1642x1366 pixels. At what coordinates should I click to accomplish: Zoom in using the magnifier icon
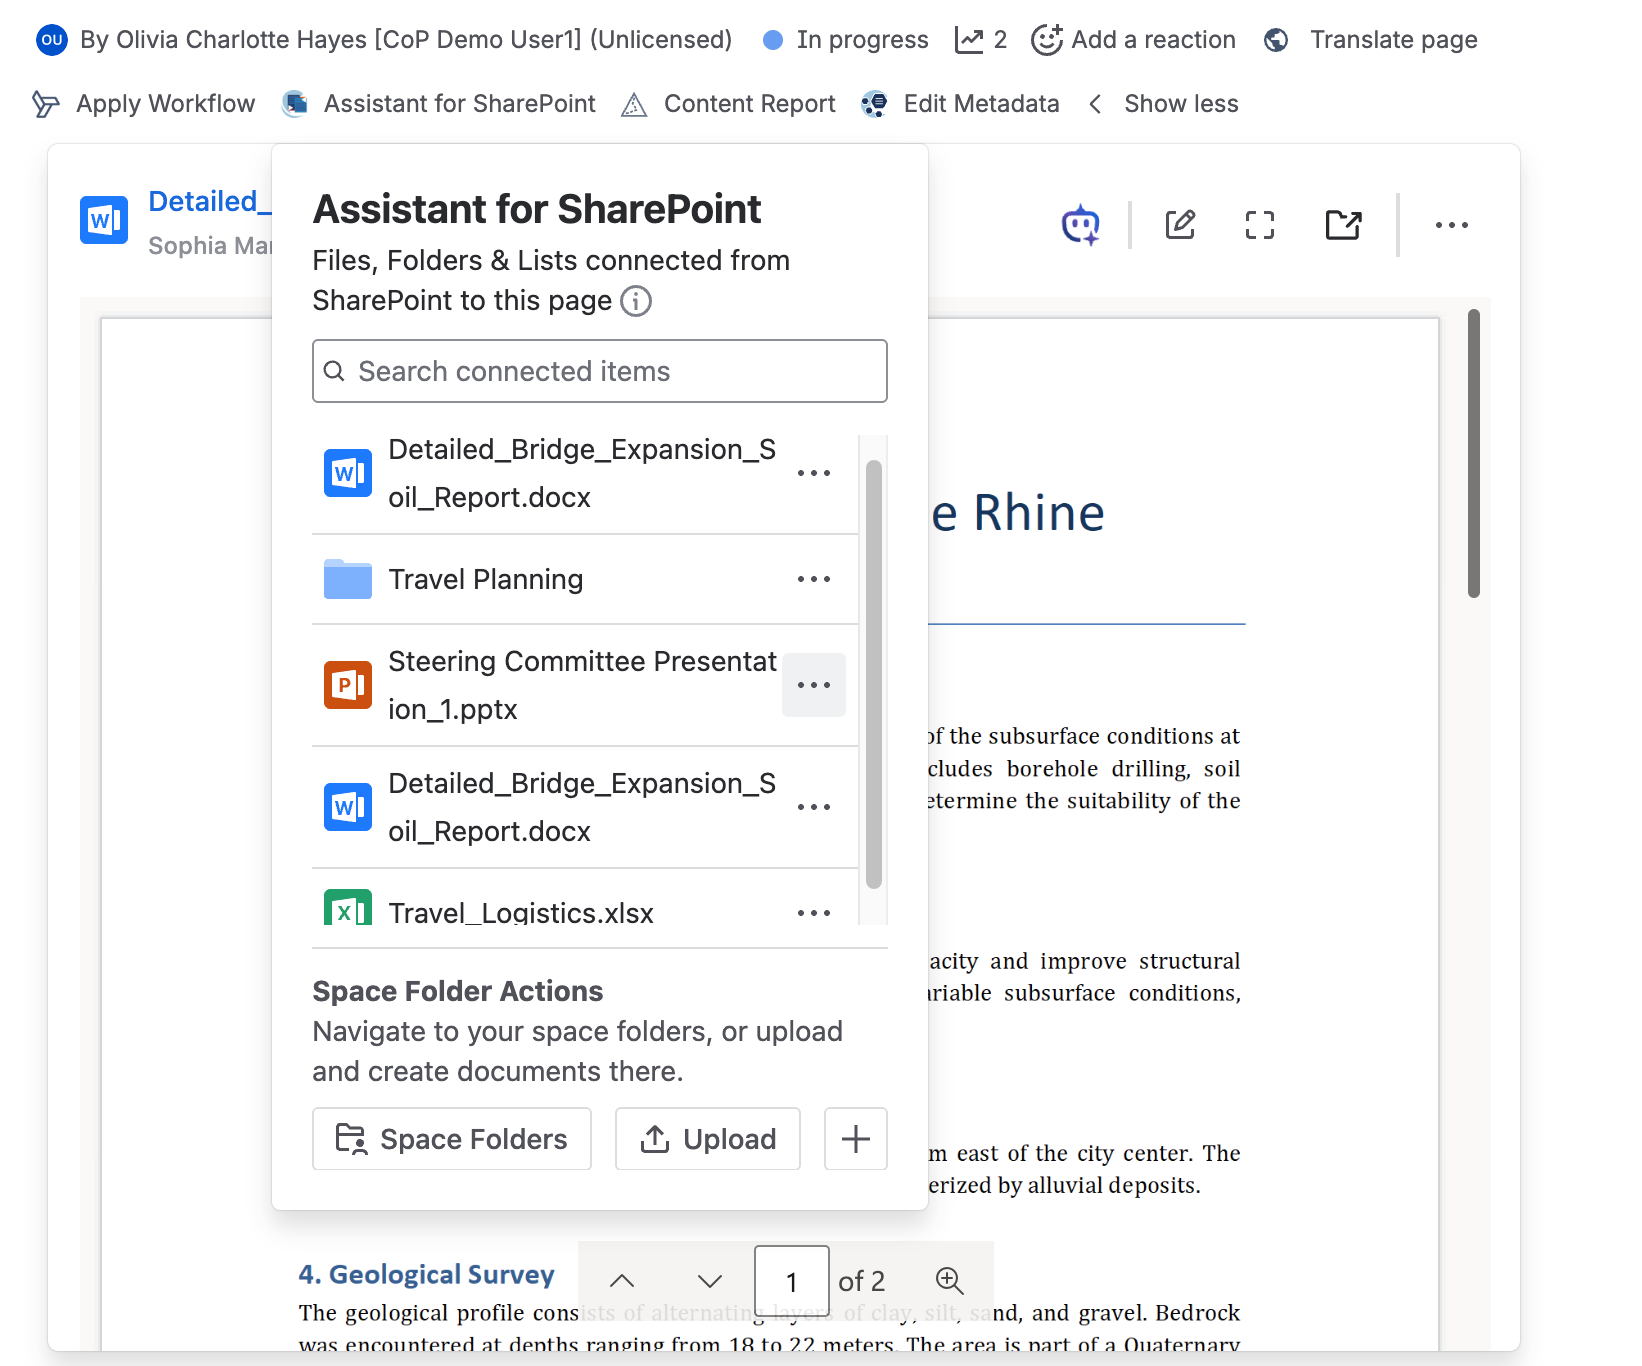[949, 1281]
